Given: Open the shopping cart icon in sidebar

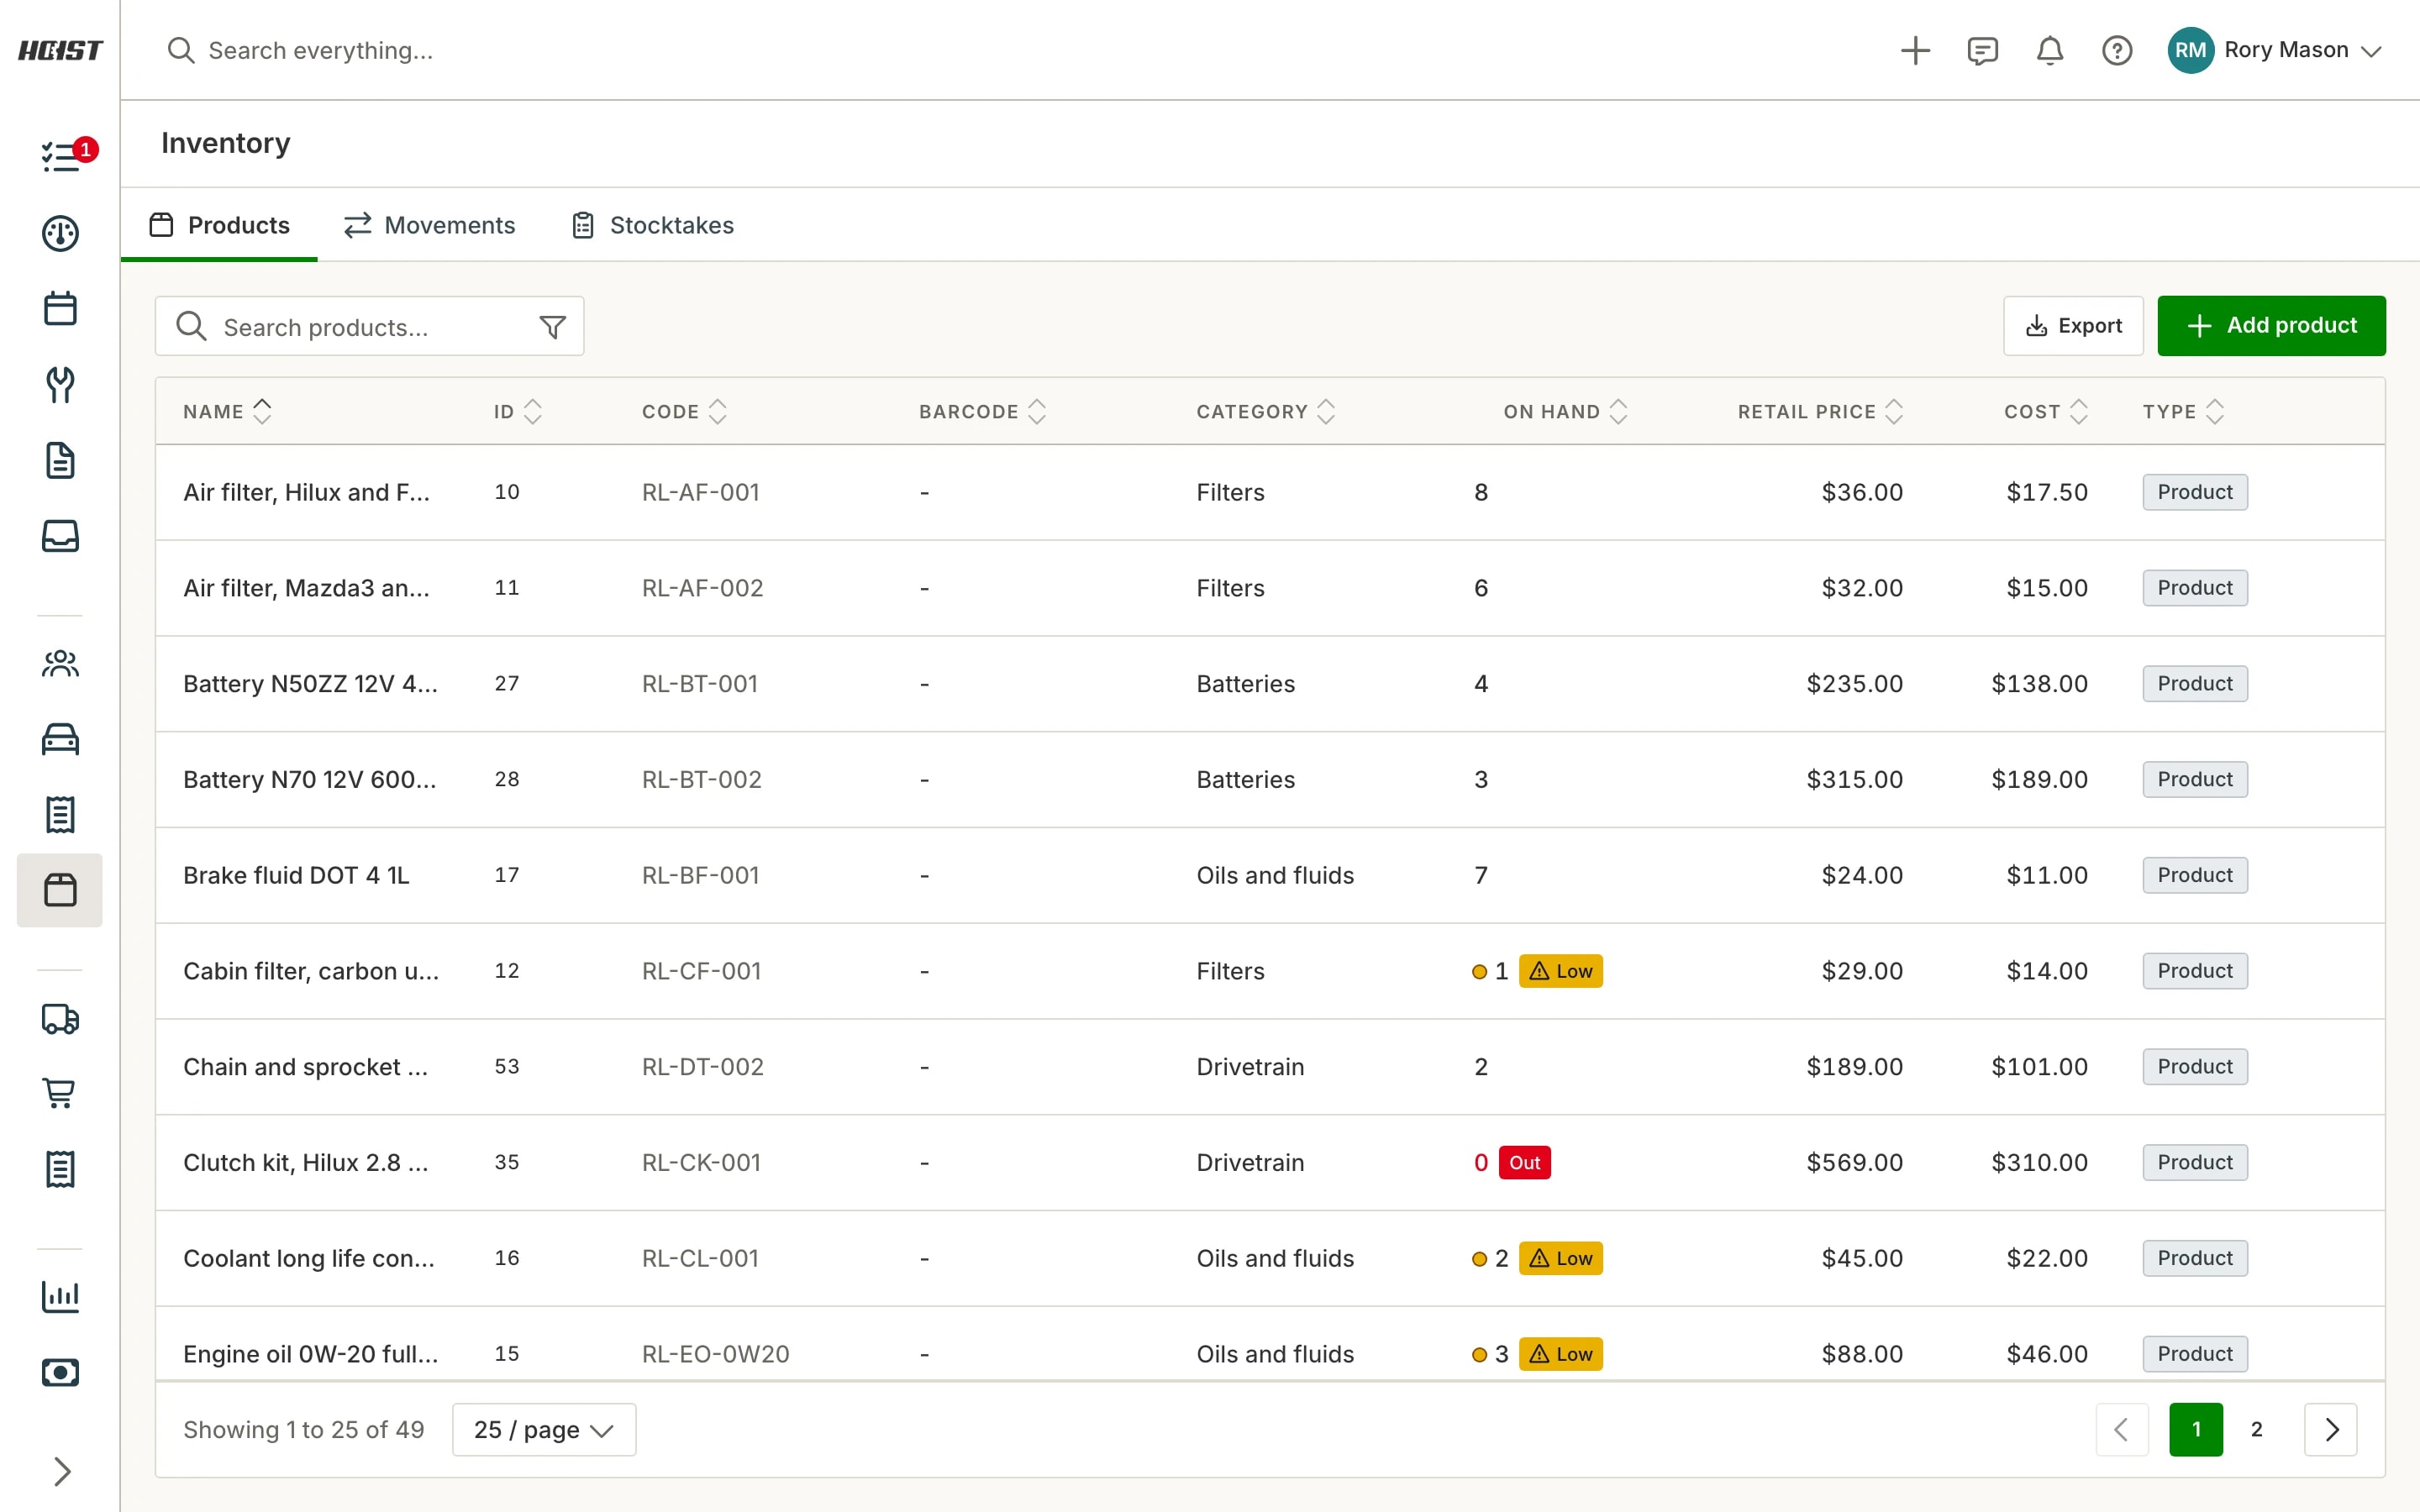Looking at the screenshot, I should coord(60,1093).
